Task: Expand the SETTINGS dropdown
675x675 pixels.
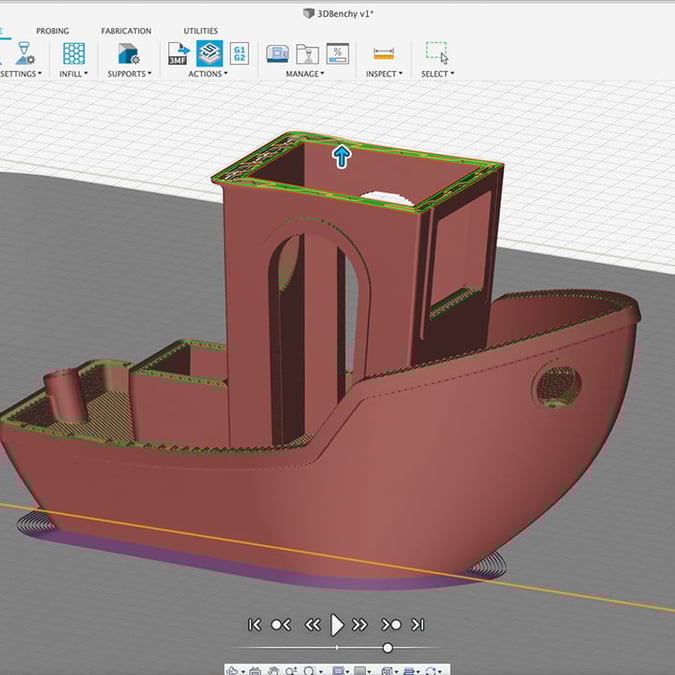Action: 22,74
